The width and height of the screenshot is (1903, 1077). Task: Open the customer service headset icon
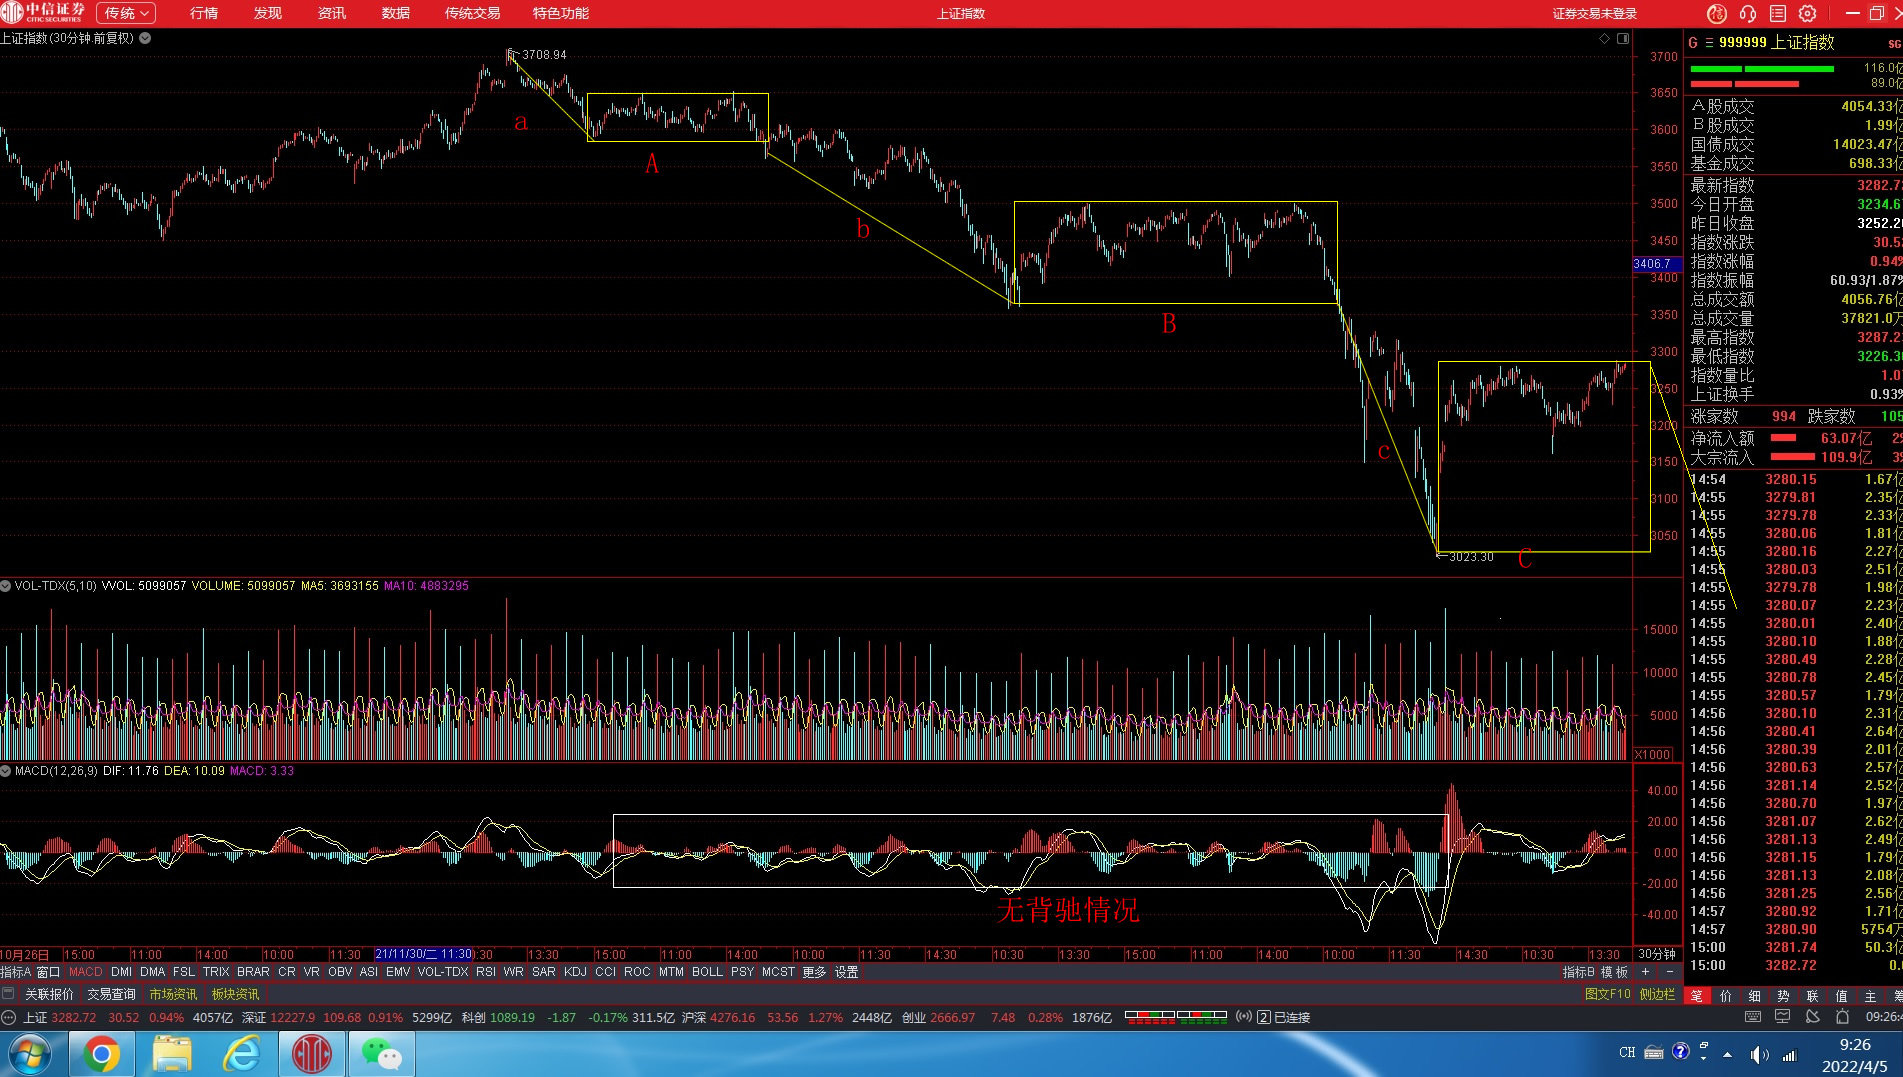click(1747, 13)
